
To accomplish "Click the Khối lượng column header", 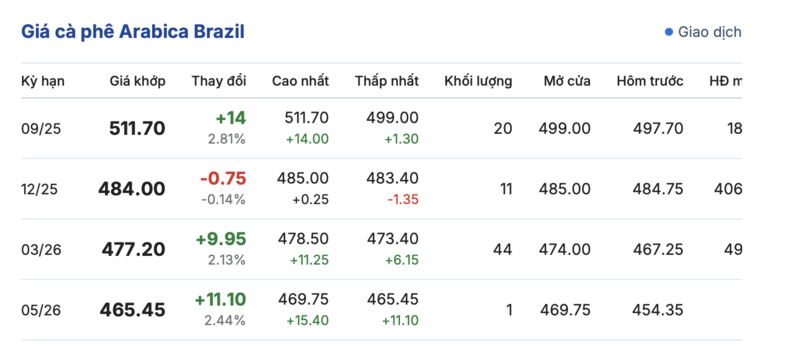I will click(x=478, y=81).
